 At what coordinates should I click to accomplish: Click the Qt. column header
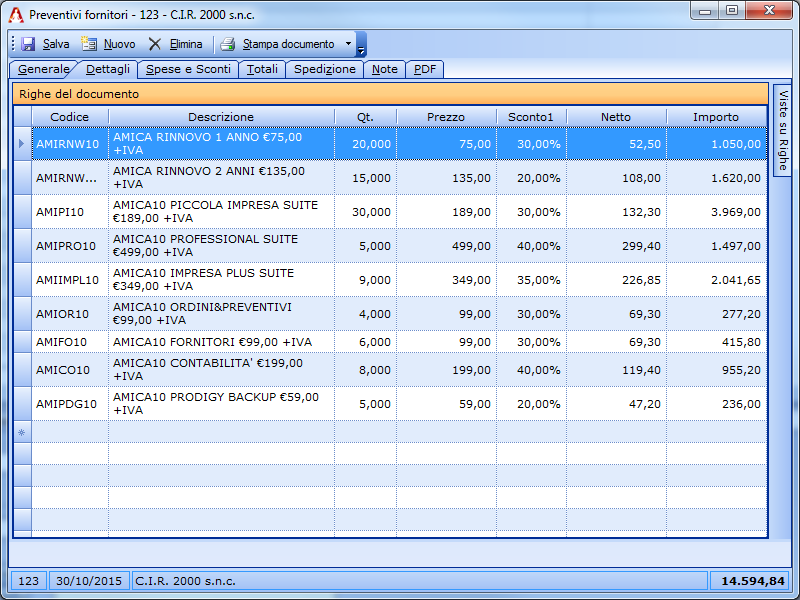click(365, 117)
